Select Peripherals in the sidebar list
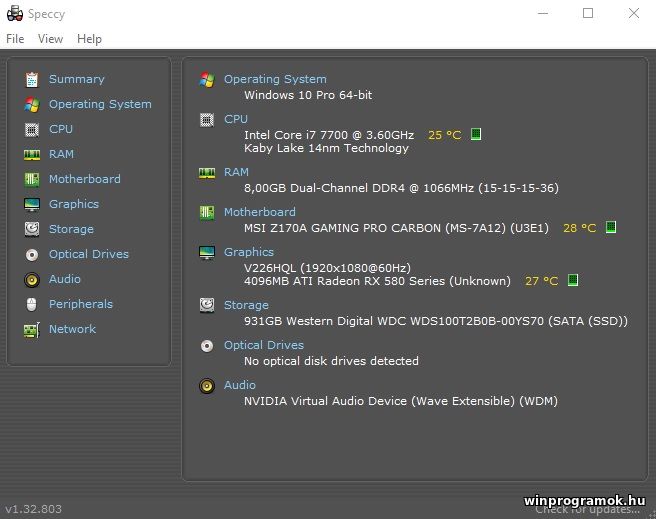 pyautogui.click(x=81, y=304)
